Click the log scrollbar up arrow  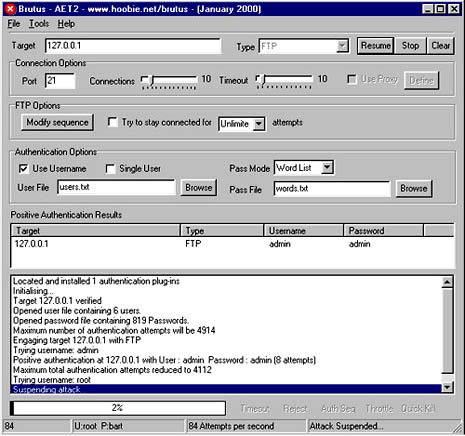click(447, 282)
